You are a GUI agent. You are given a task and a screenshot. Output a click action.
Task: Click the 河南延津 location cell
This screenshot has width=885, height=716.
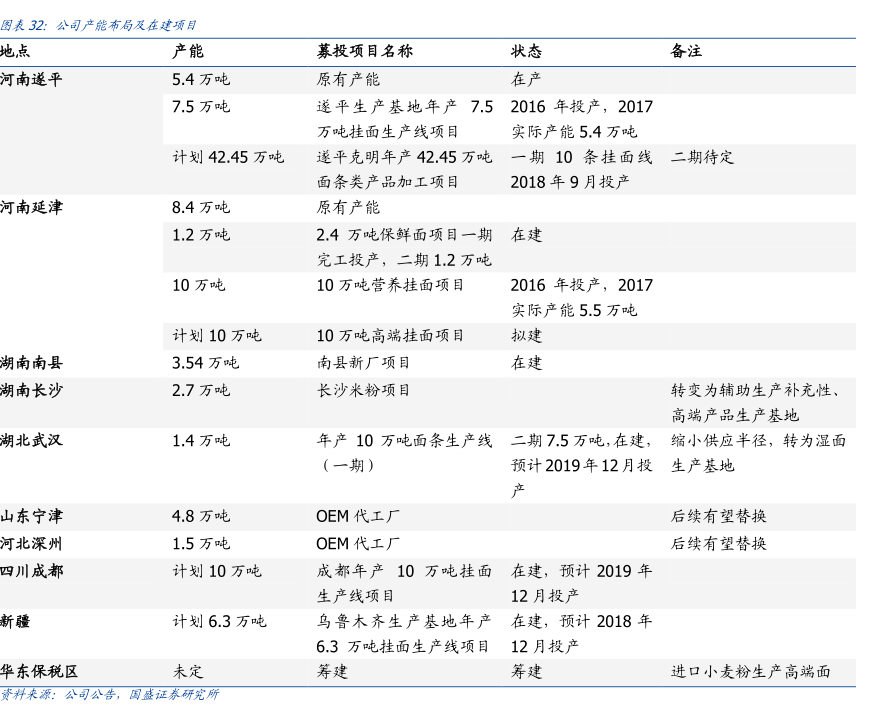31,208
